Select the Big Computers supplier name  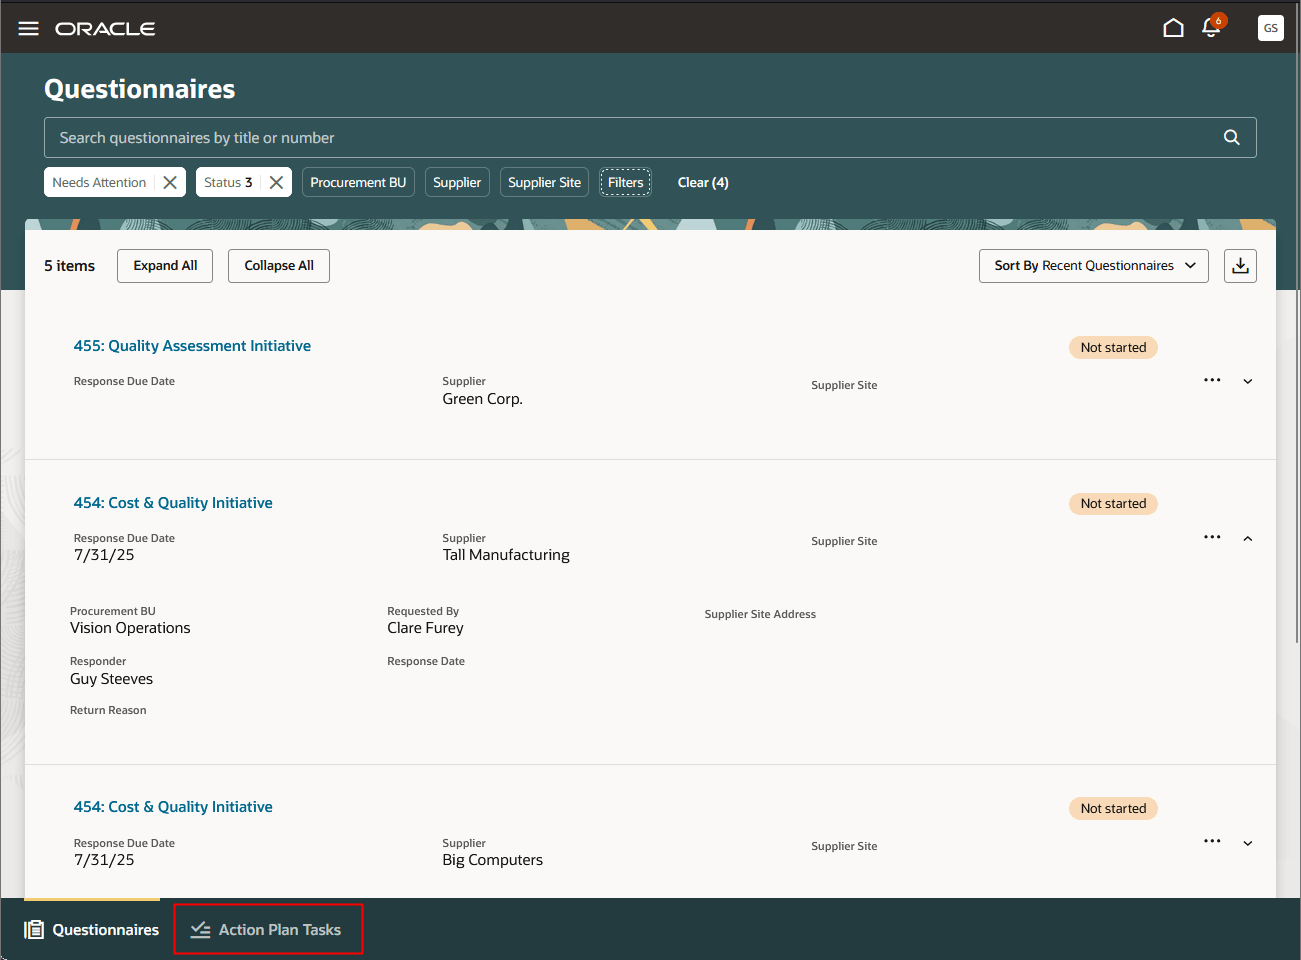tap(492, 860)
